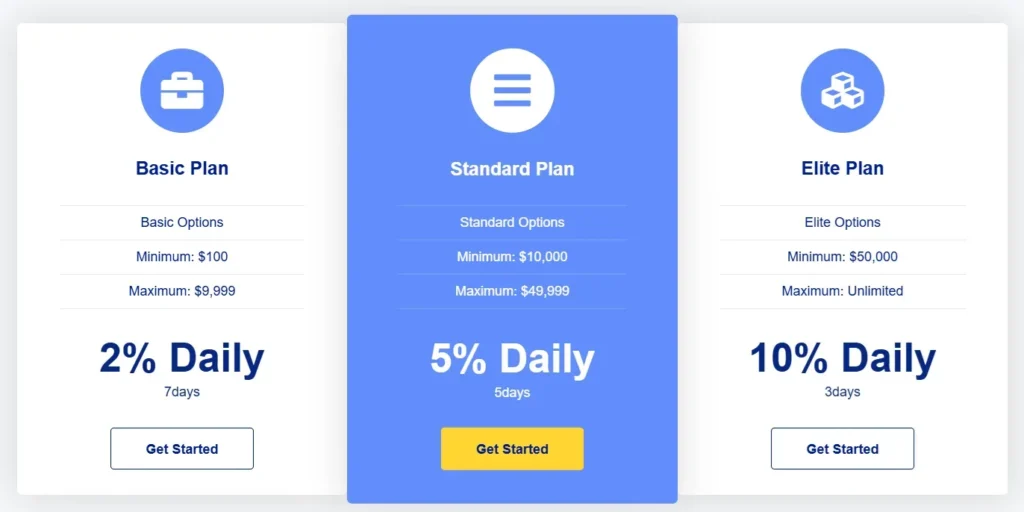Click the 2% Daily rate text
The height and width of the screenshot is (512, 1024).
point(182,358)
